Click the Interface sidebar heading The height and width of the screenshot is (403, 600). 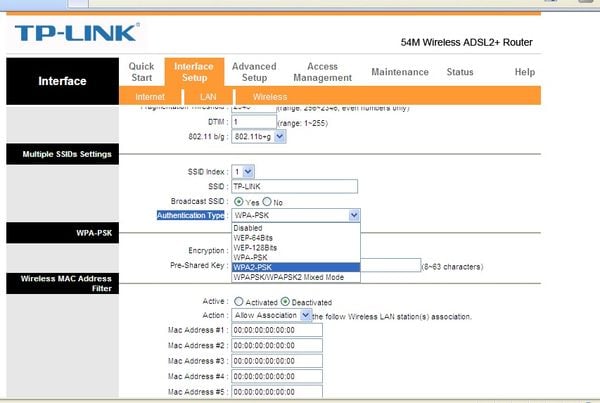(62, 81)
